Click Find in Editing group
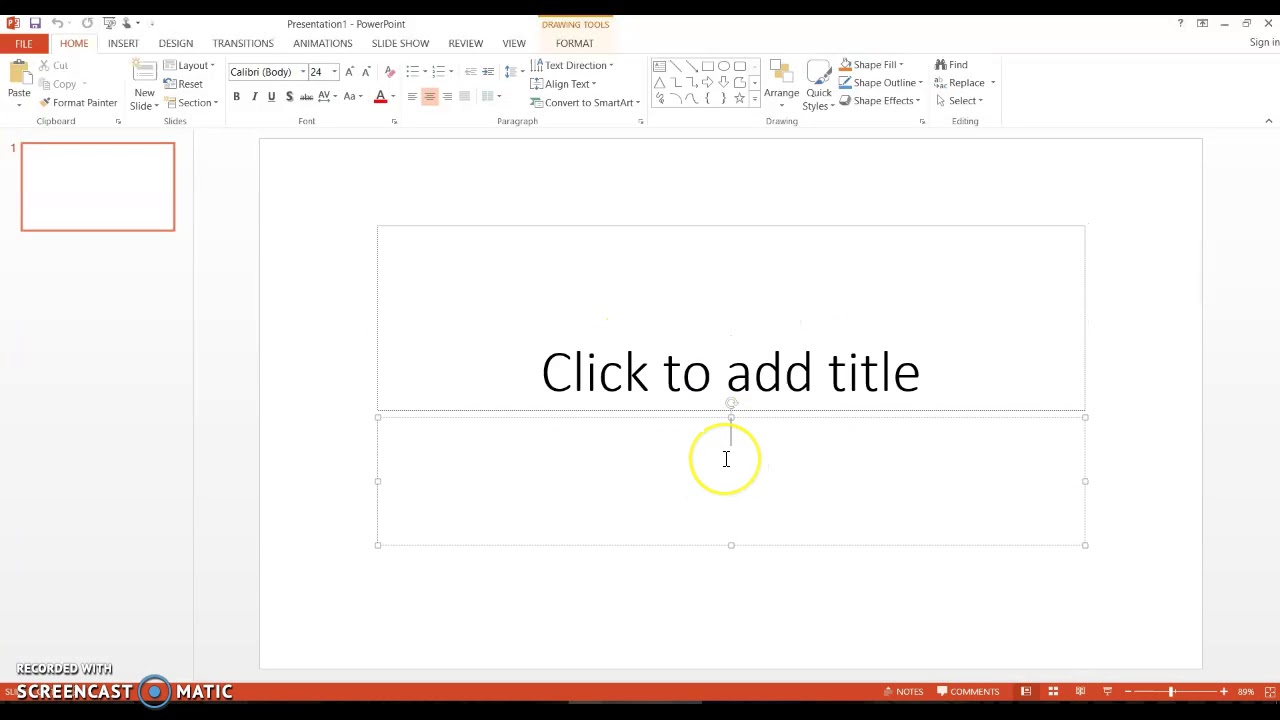 click(x=951, y=65)
